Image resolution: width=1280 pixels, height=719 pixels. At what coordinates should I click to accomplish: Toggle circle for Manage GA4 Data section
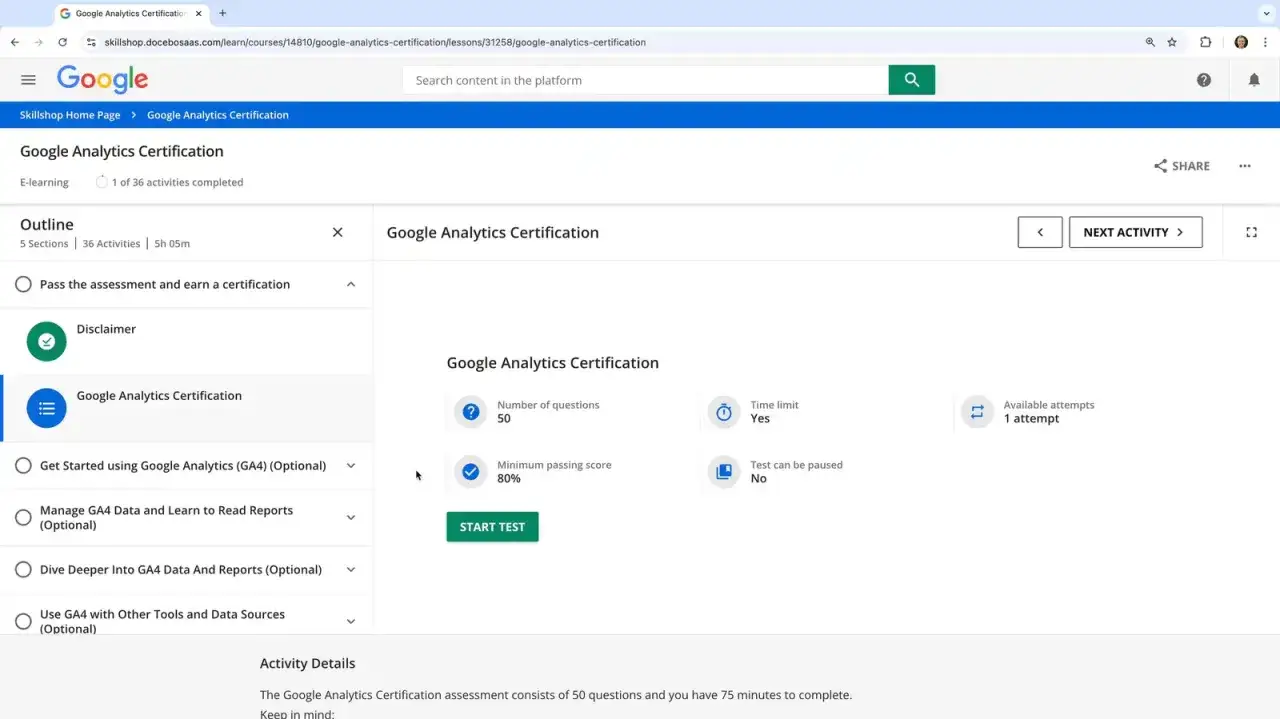click(x=23, y=517)
